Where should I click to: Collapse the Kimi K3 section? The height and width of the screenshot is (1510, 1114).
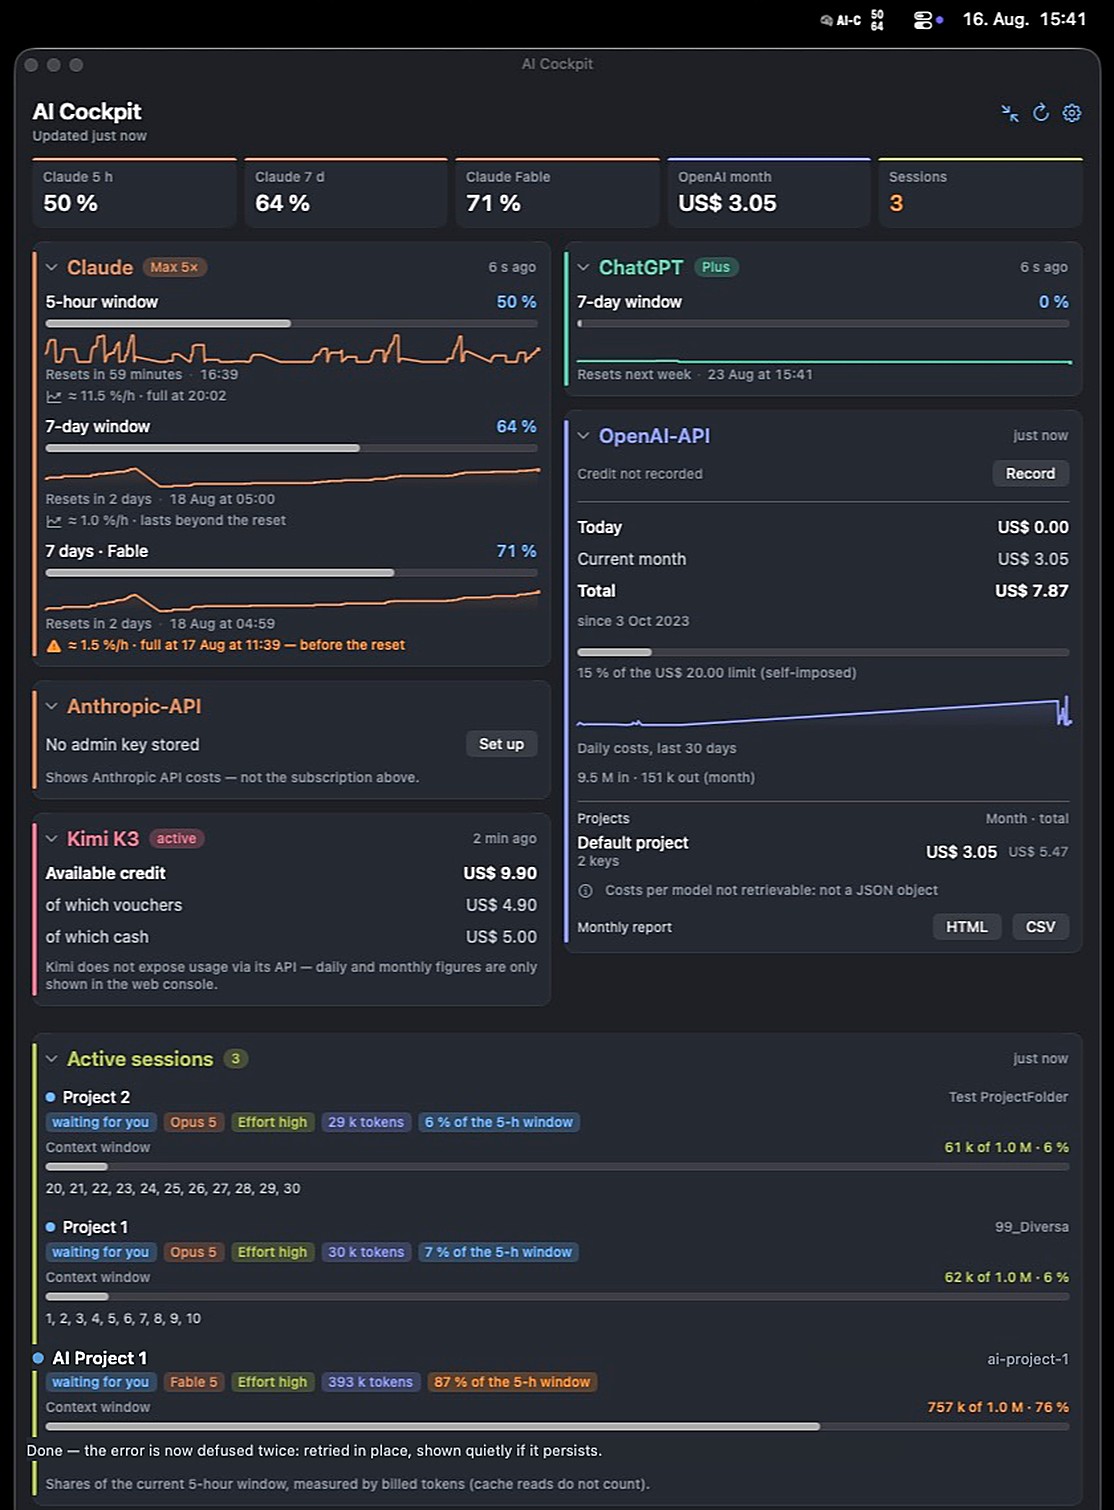tap(52, 839)
